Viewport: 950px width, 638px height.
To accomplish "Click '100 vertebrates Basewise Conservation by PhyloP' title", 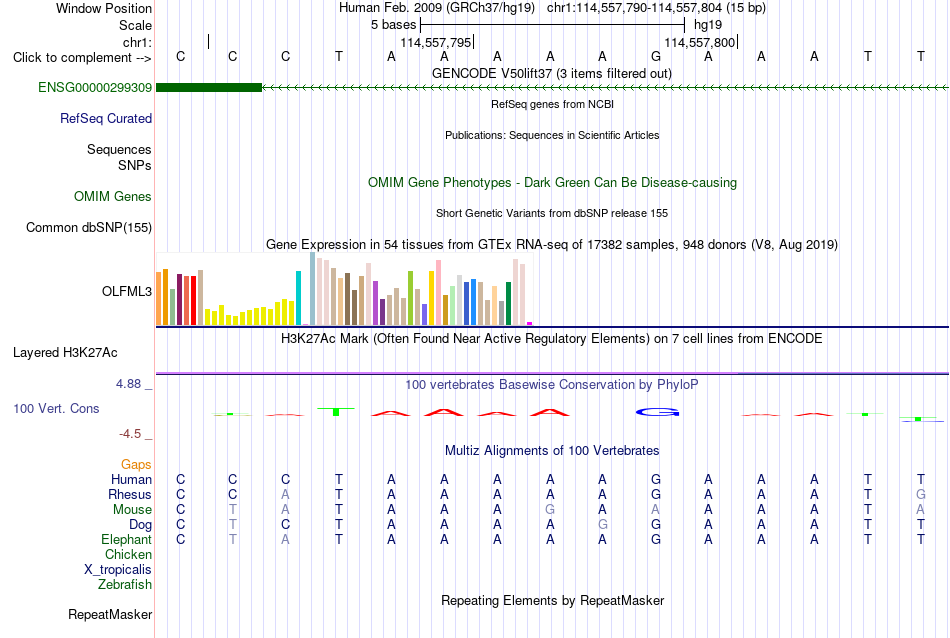I will (552, 385).
